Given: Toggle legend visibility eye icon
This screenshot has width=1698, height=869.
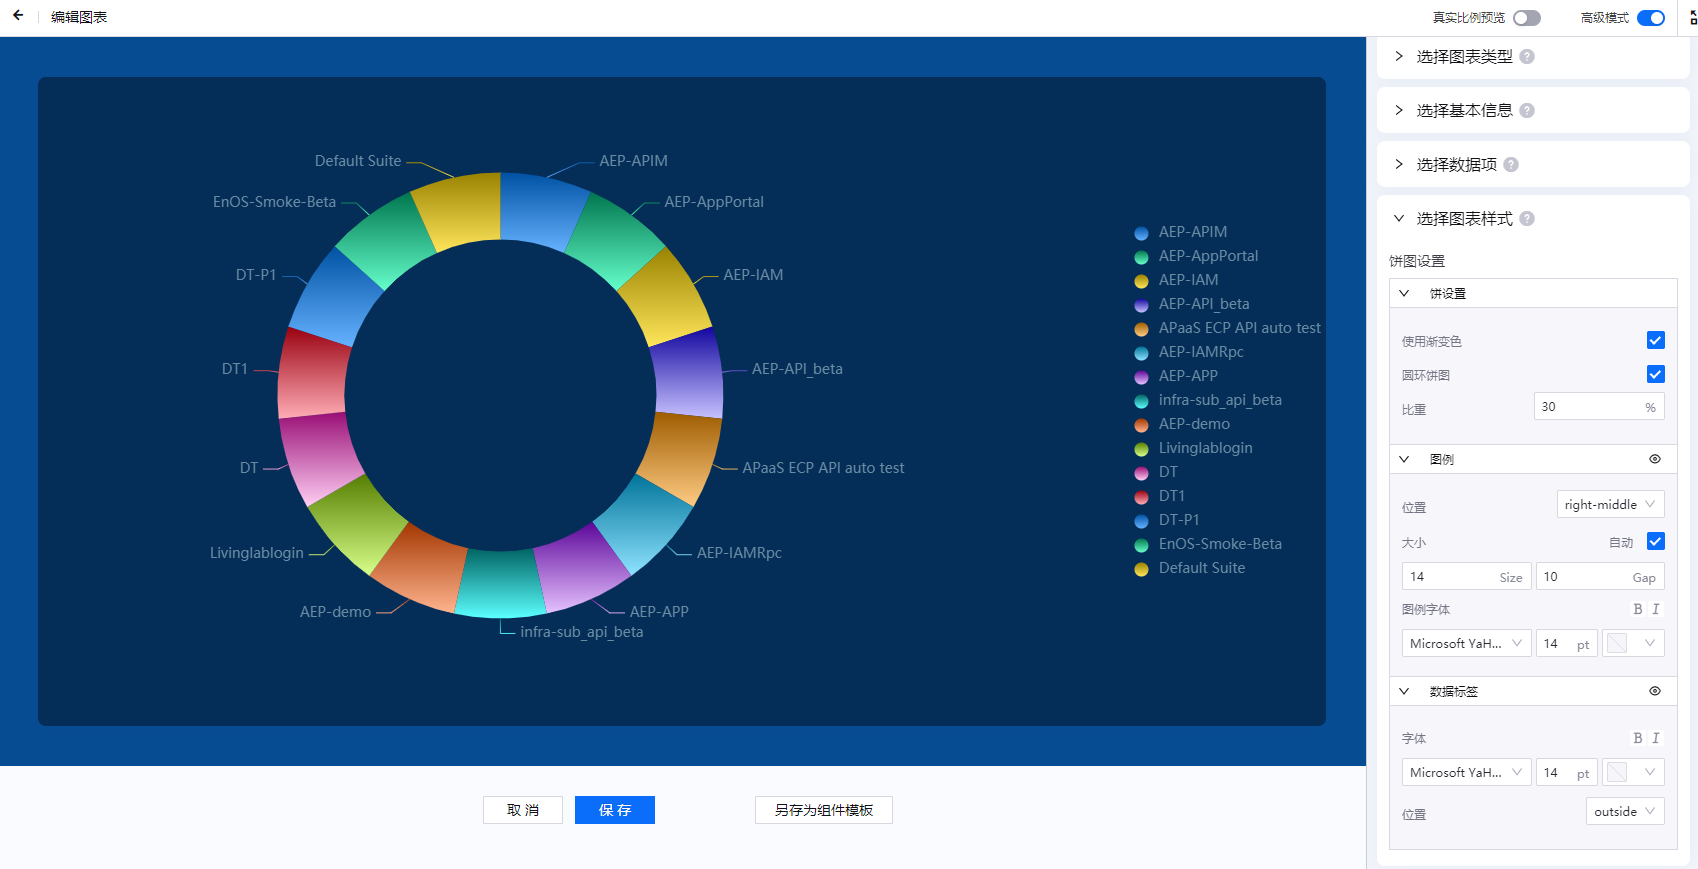Looking at the screenshot, I should 1655,459.
